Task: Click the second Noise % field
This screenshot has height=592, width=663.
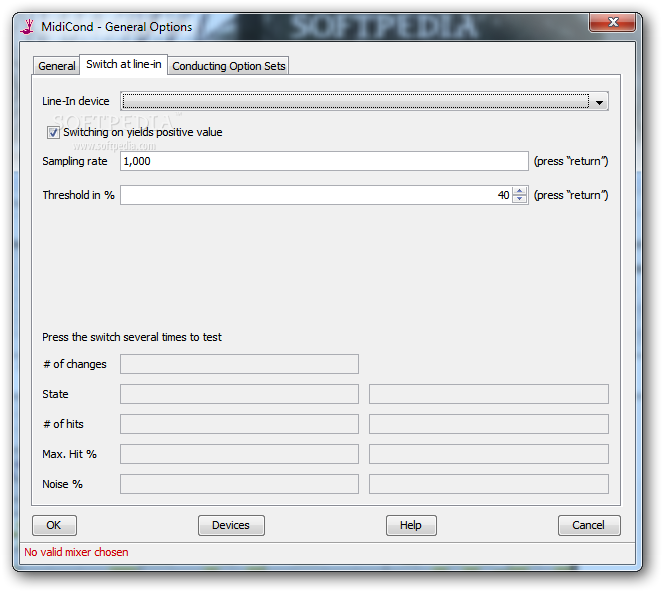Action: tap(489, 484)
